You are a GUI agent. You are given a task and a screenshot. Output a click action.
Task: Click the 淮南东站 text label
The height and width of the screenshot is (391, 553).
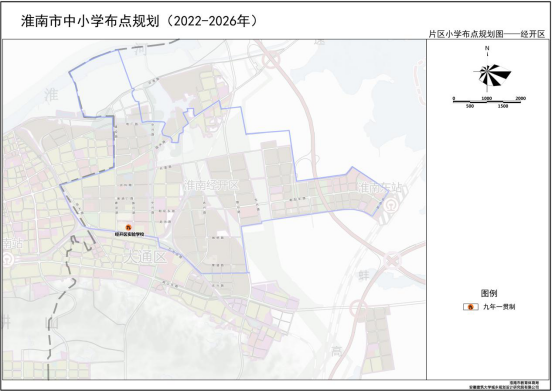pos(380,188)
